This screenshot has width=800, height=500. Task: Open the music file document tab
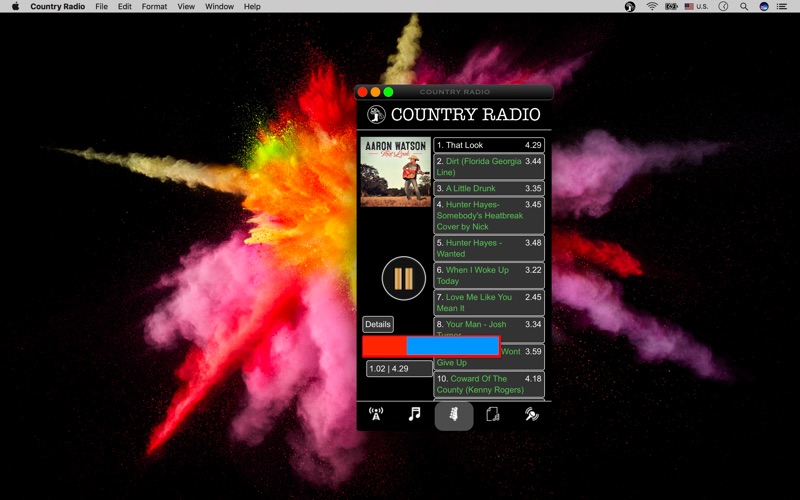pyautogui.click(x=493, y=414)
